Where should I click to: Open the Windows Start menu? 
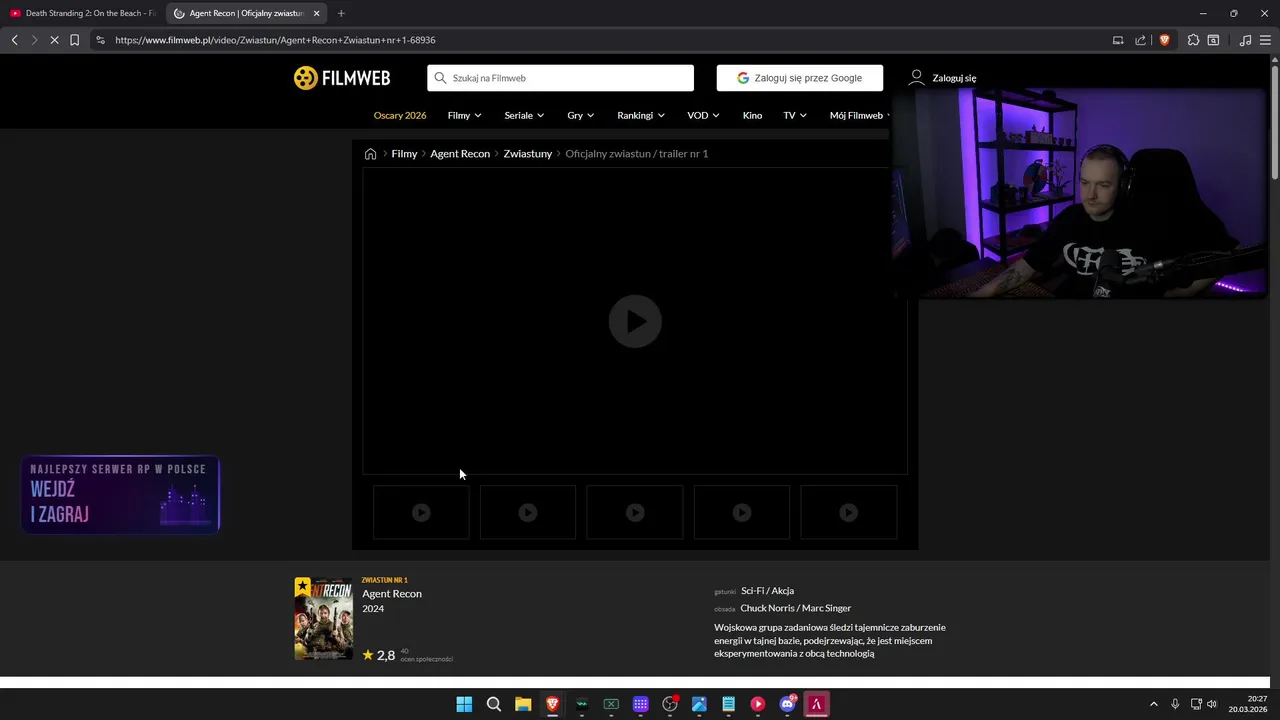[x=464, y=704]
